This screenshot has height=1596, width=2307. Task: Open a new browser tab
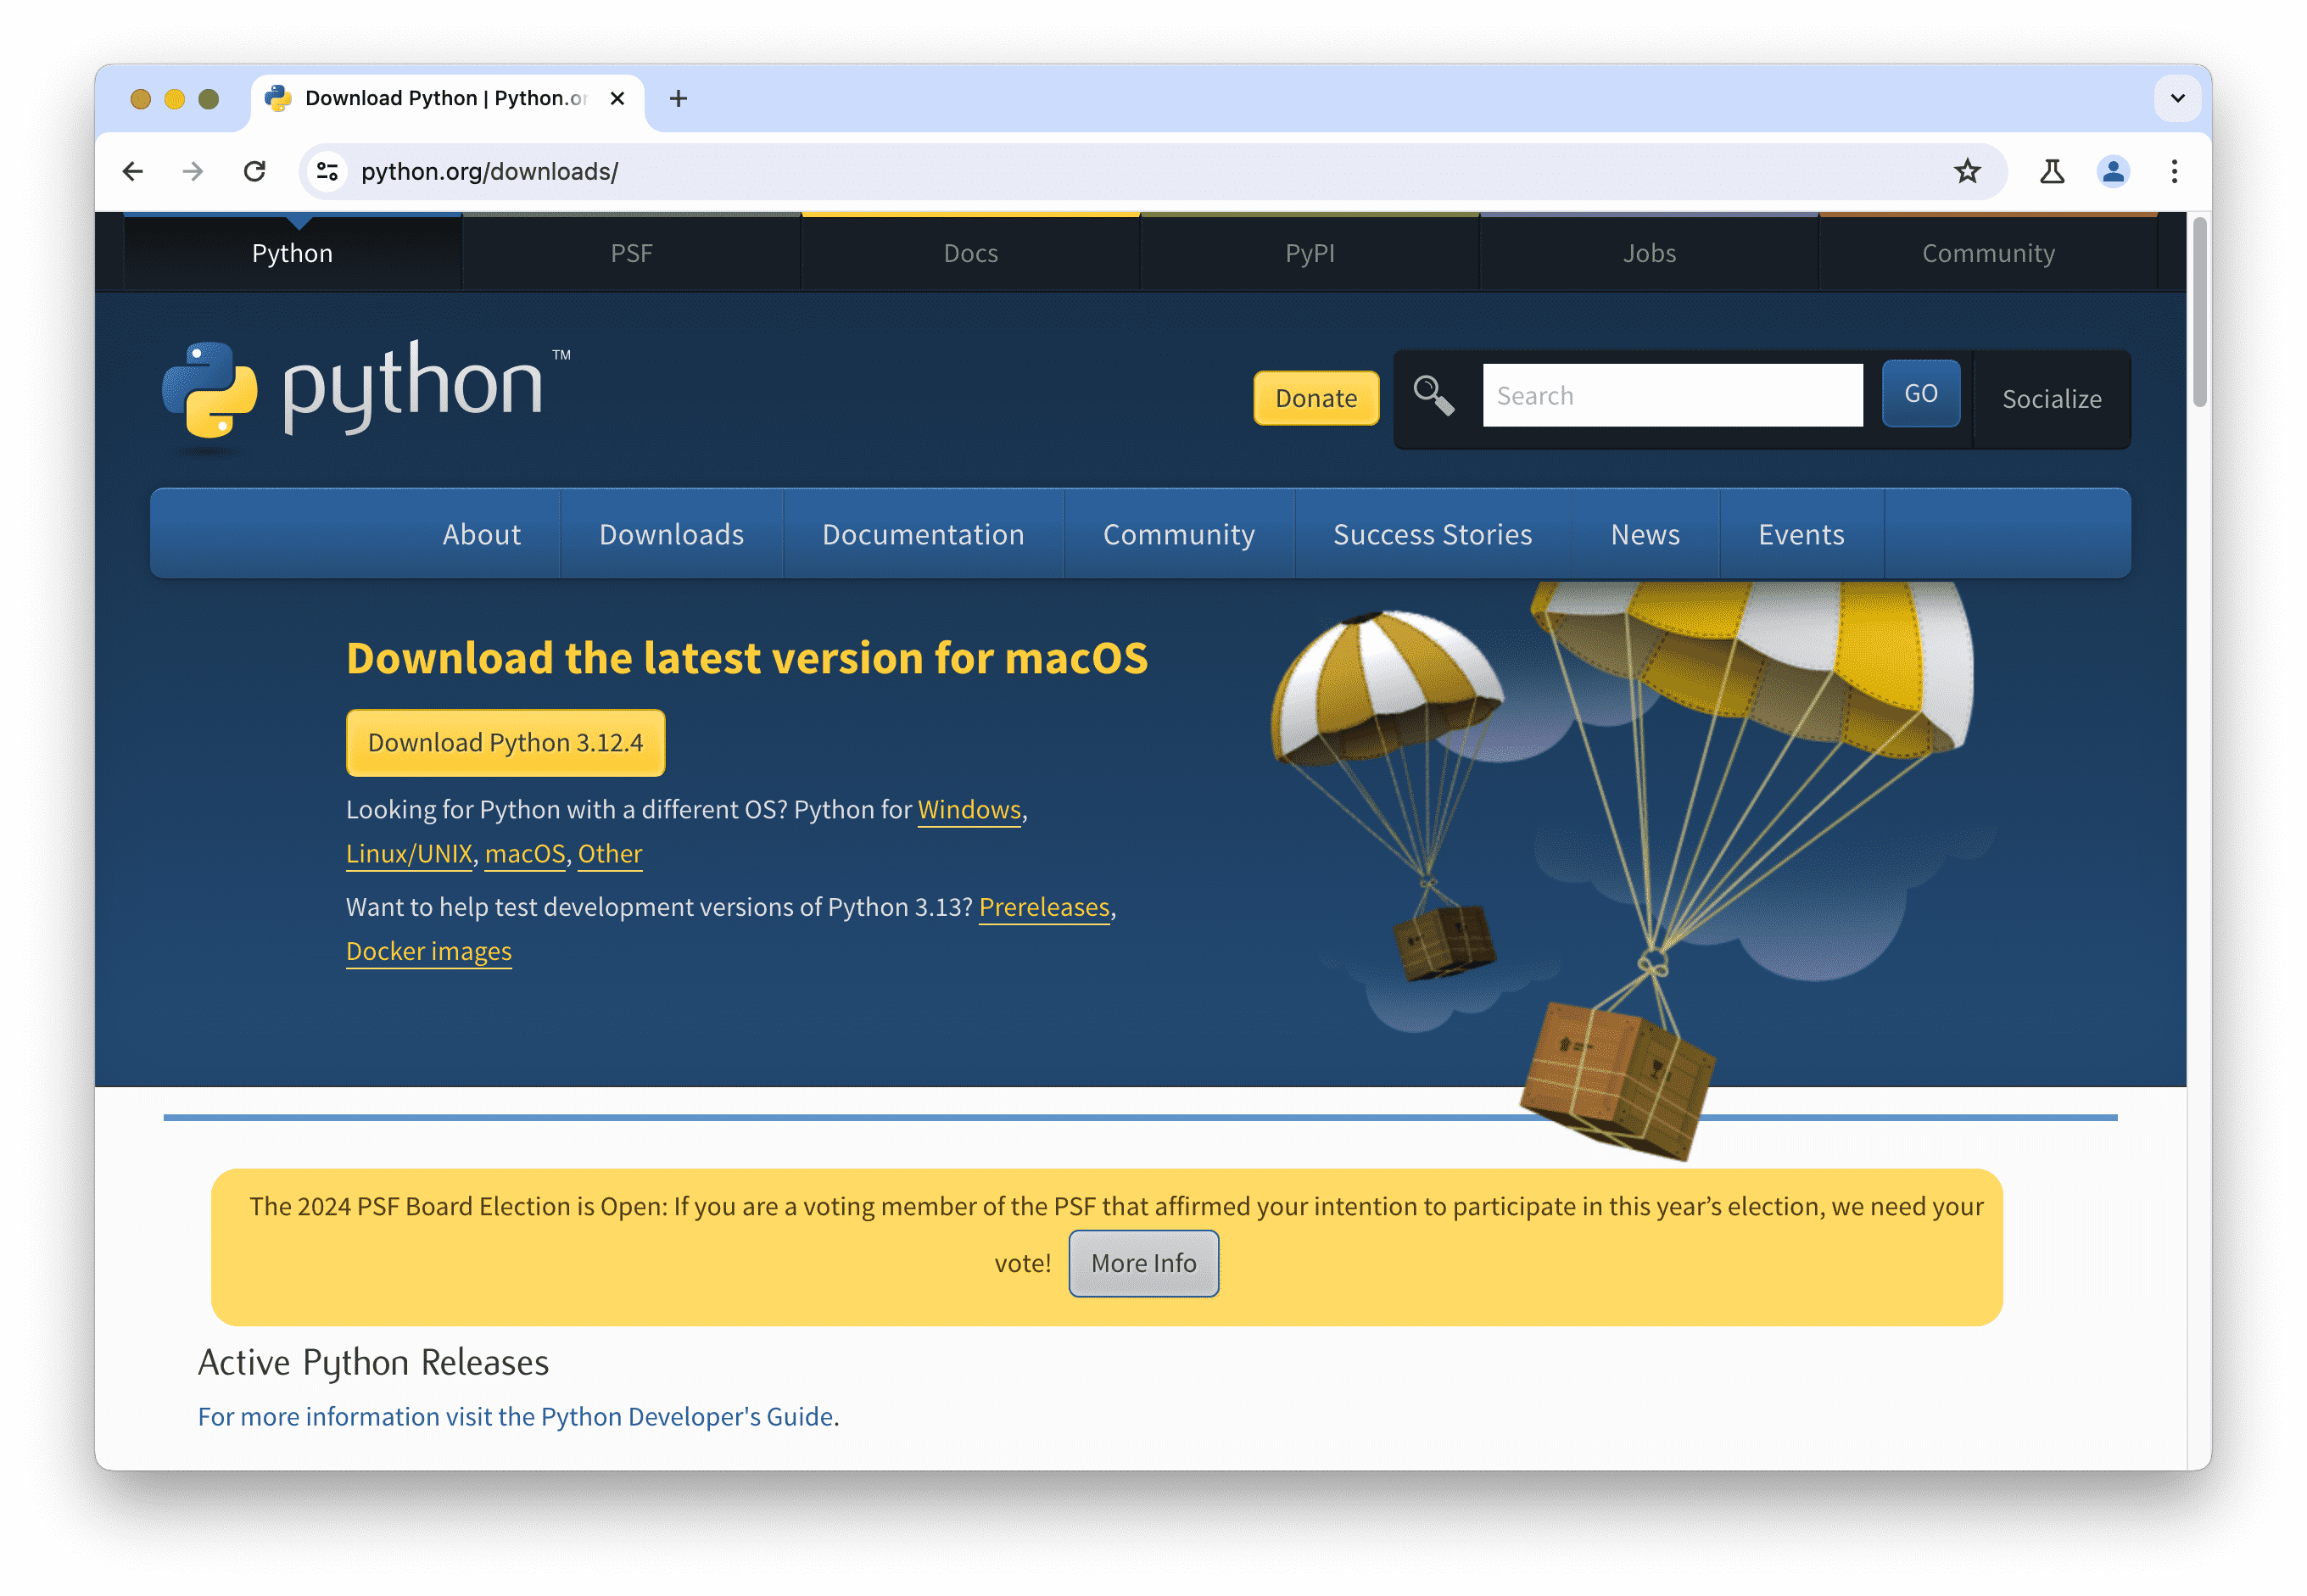click(678, 98)
